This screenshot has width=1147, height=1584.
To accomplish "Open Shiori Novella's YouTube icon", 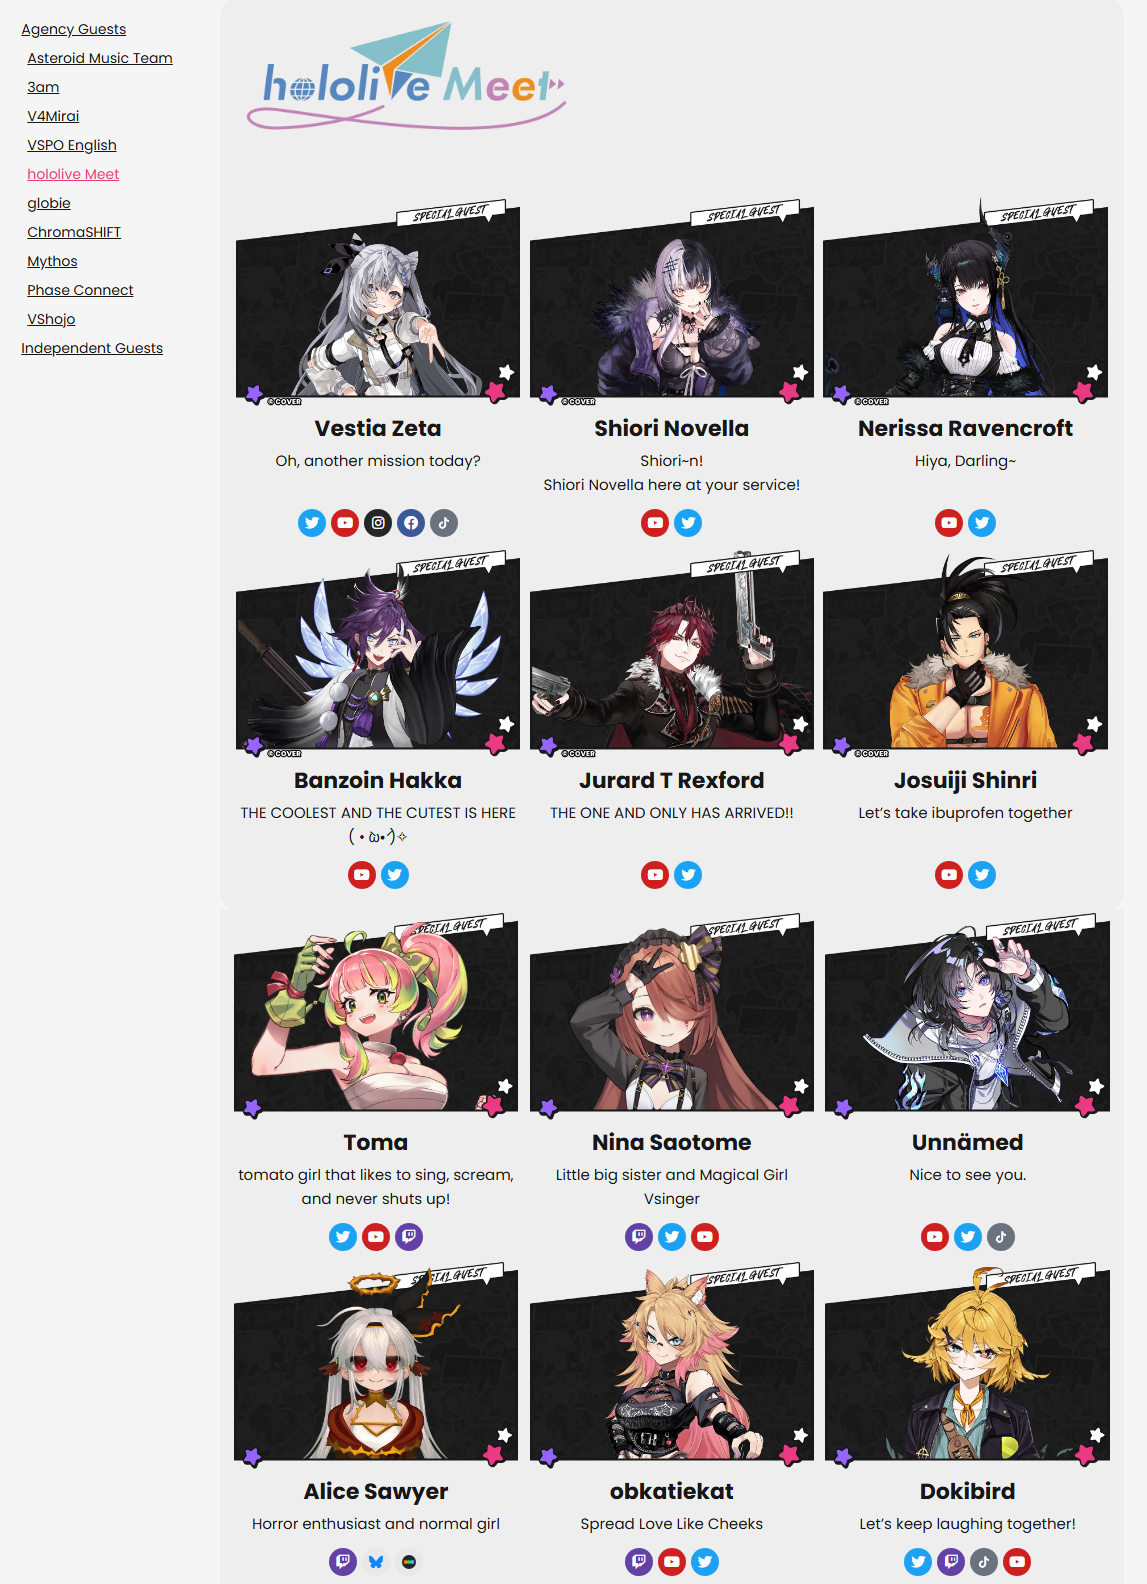I will pos(655,523).
